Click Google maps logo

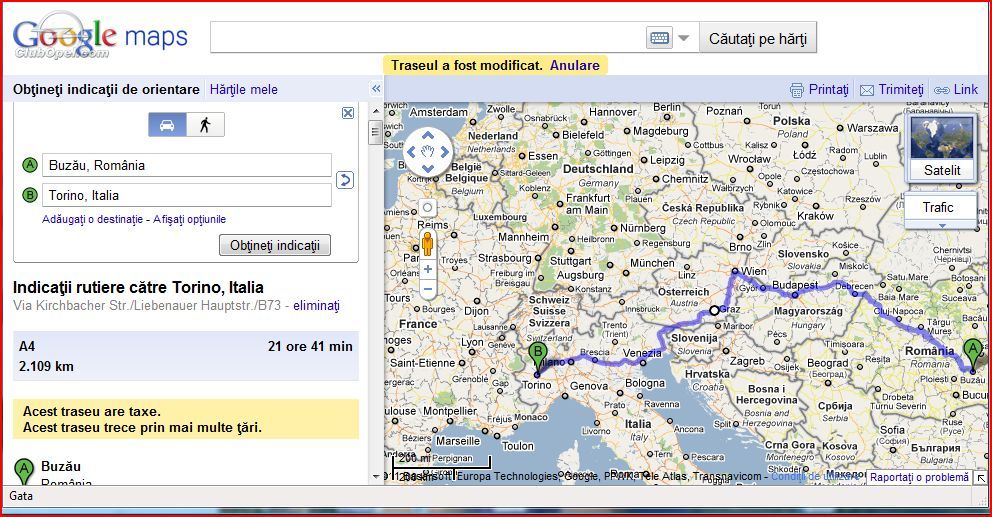(x=100, y=37)
